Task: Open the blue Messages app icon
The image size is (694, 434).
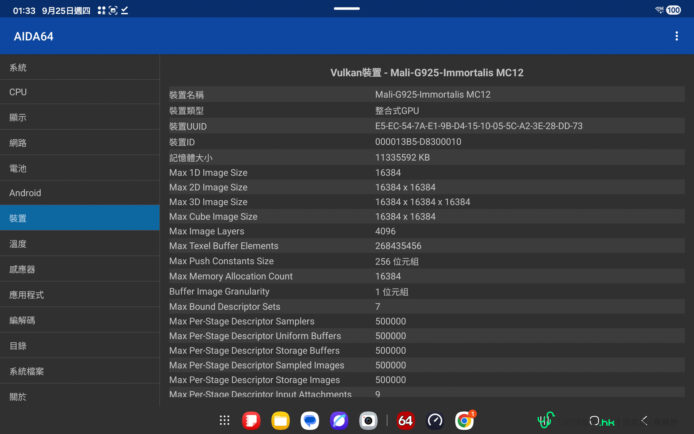Action: 309,420
